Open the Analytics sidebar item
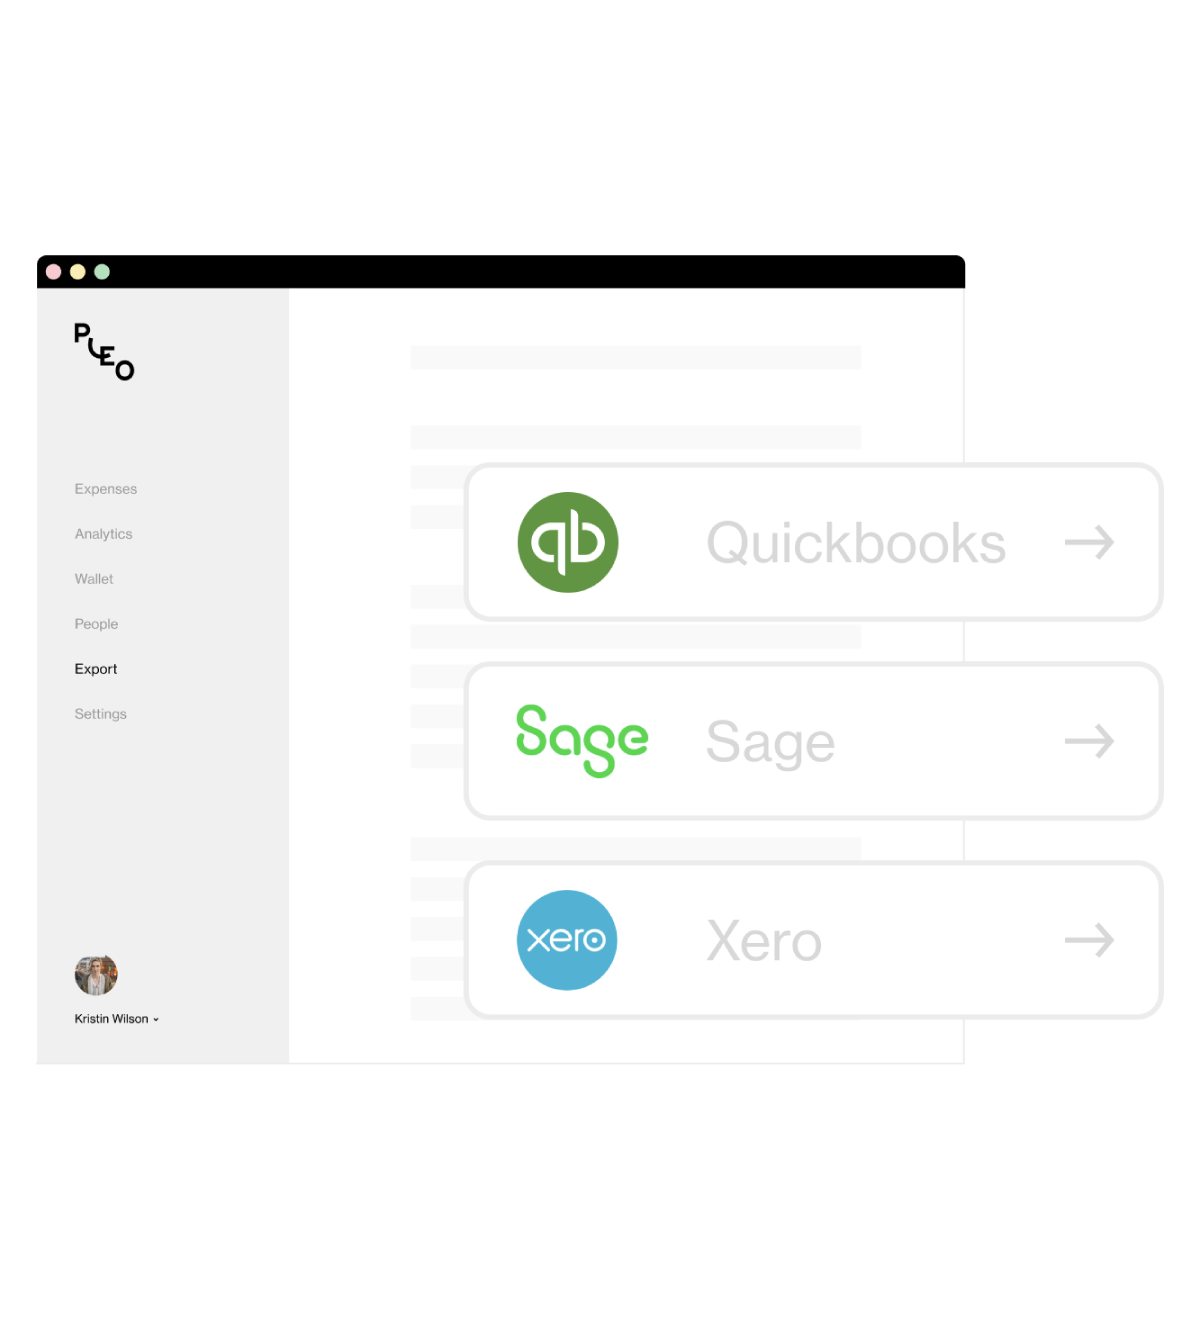The image size is (1200, 1320). point(103,534)
